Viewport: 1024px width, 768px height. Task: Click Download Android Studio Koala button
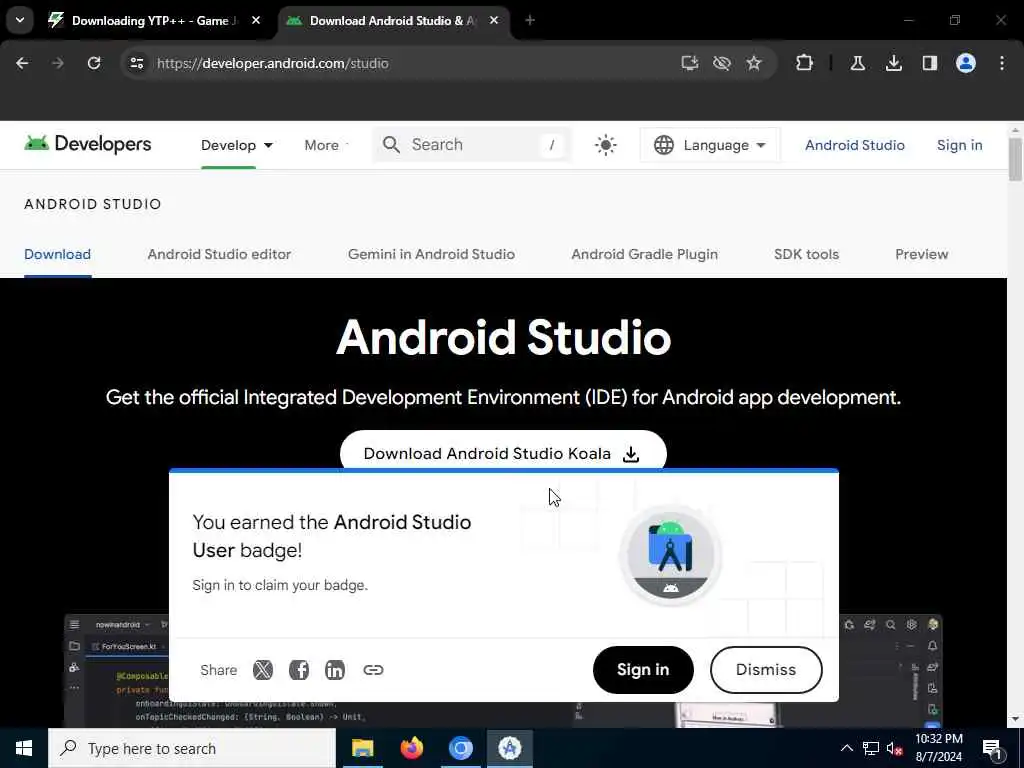pos(503,451)
